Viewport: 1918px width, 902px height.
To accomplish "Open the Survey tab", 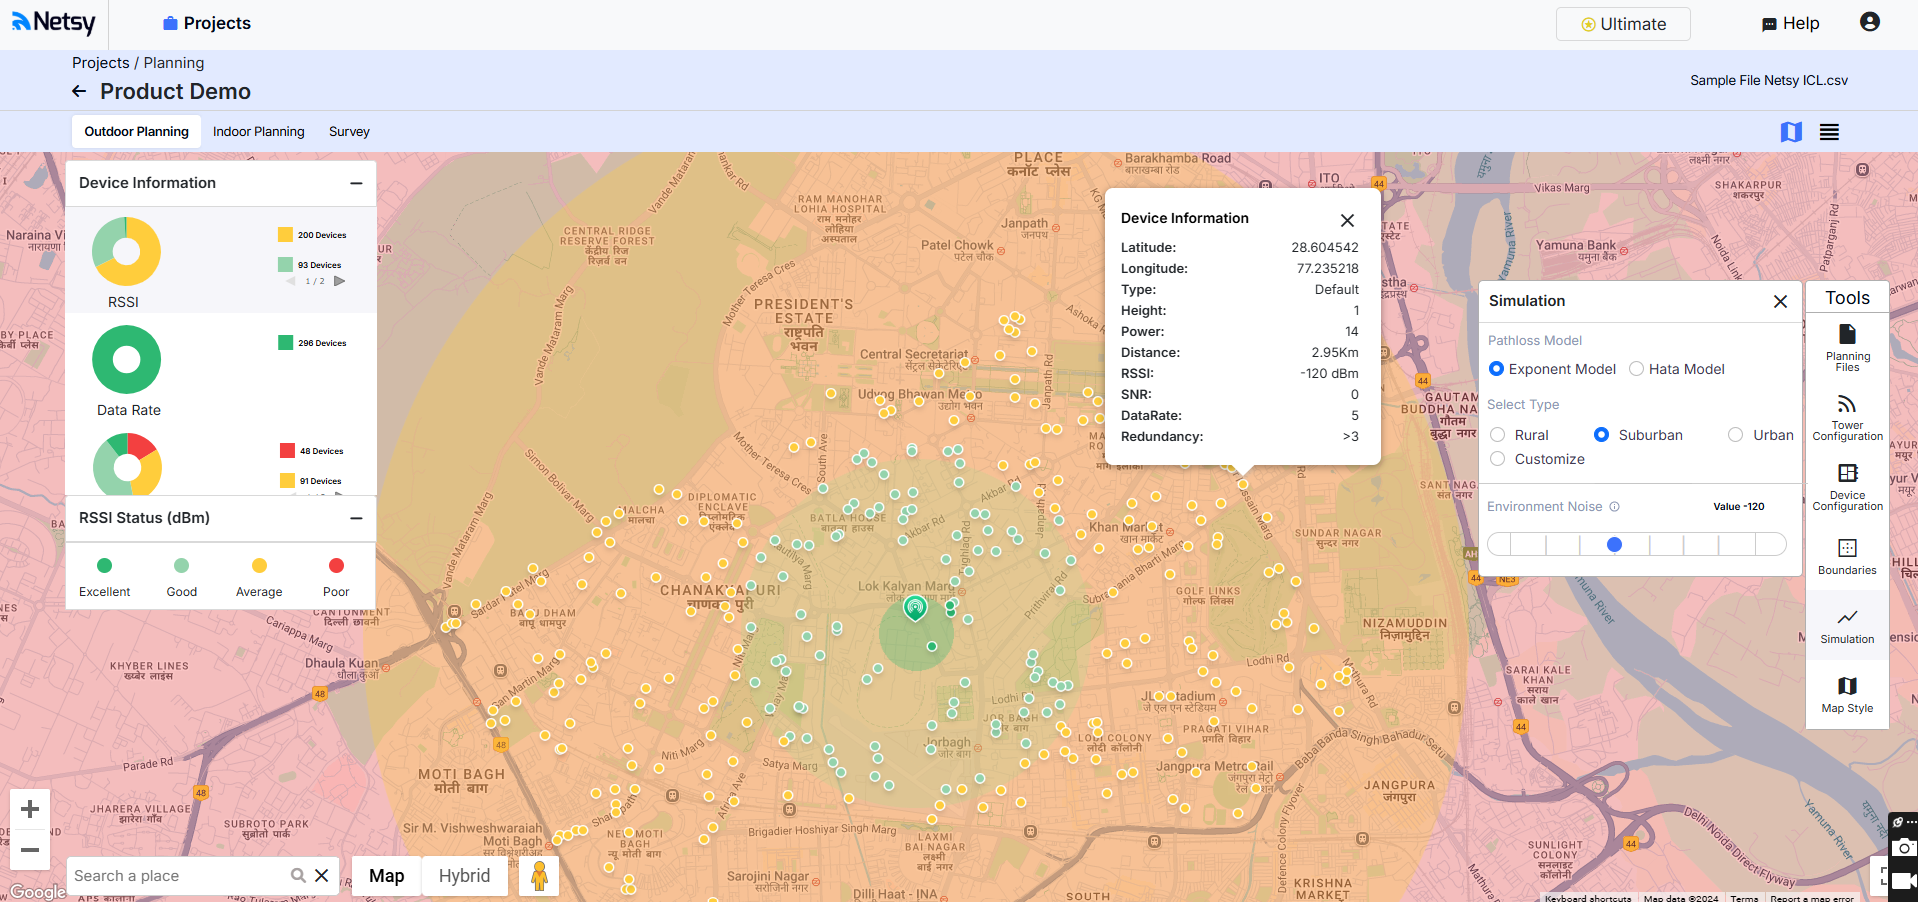I will tap(348, 131).
